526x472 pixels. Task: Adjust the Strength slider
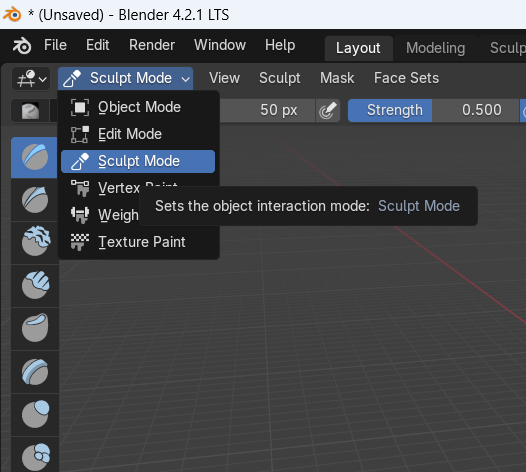[433, 110]
